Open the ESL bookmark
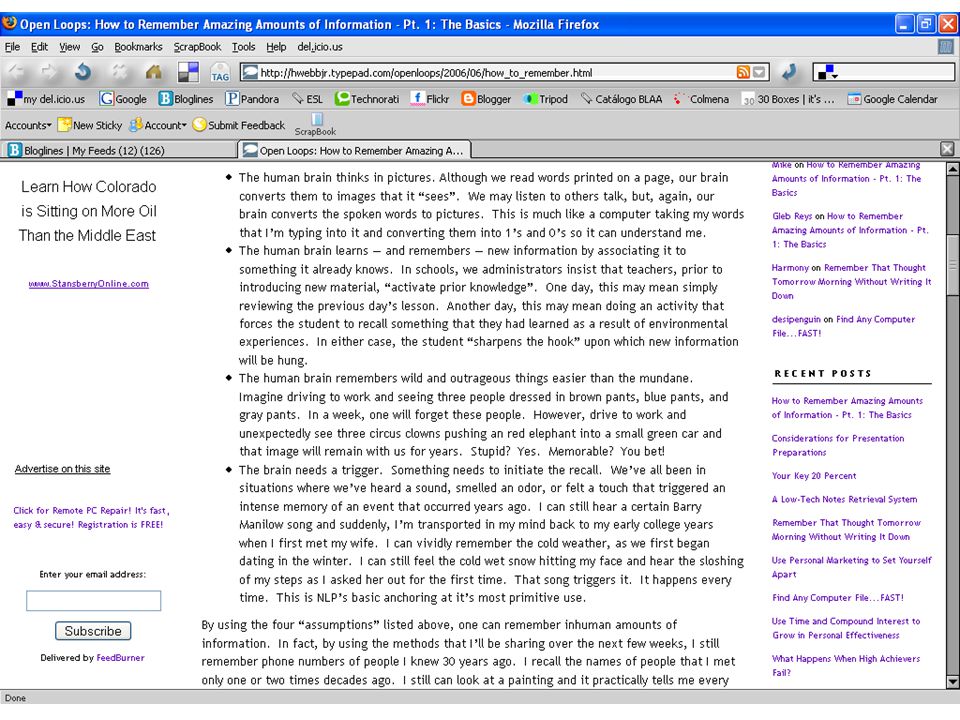The height and width of the screenshot is (720, 960). point(307,99)
